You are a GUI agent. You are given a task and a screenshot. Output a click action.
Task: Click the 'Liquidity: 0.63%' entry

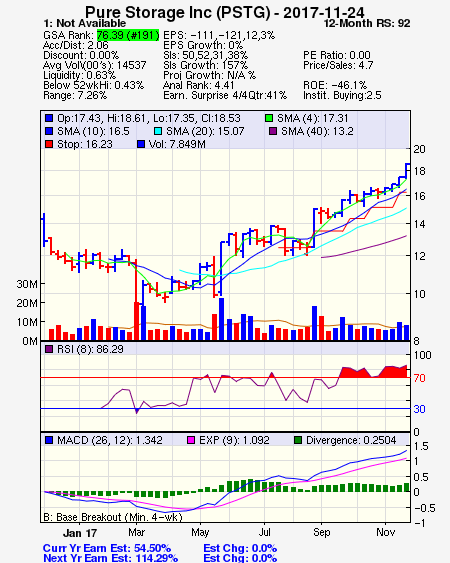[x=79, y=75]
